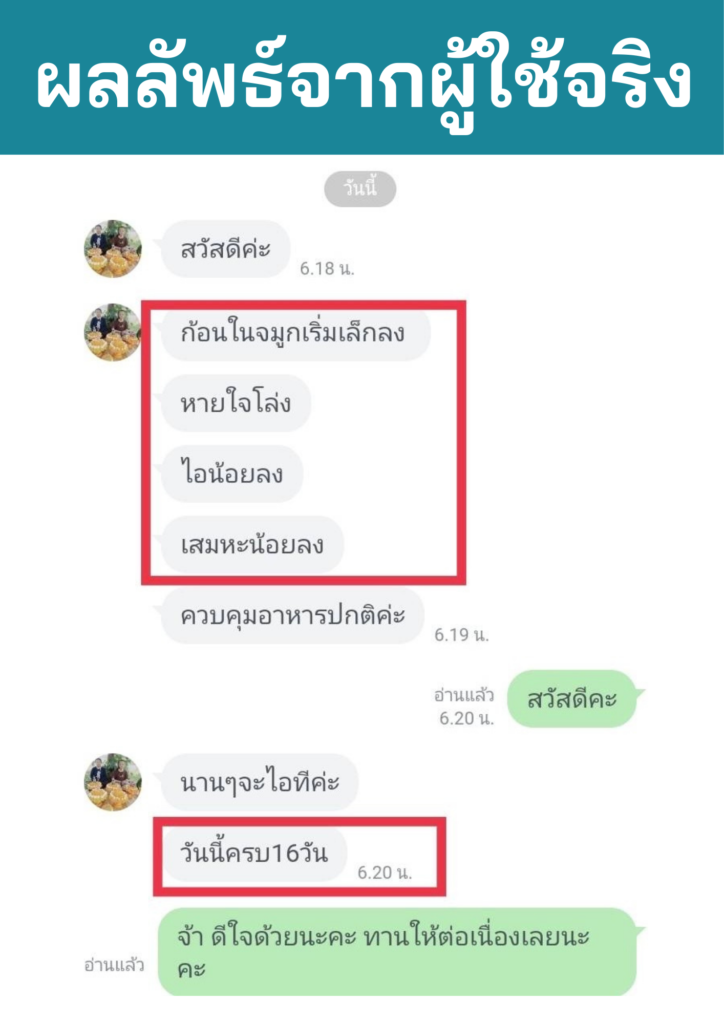
Task: Tap the อ่านแล้ว label beside last green bubble
Action: (114, 965)
